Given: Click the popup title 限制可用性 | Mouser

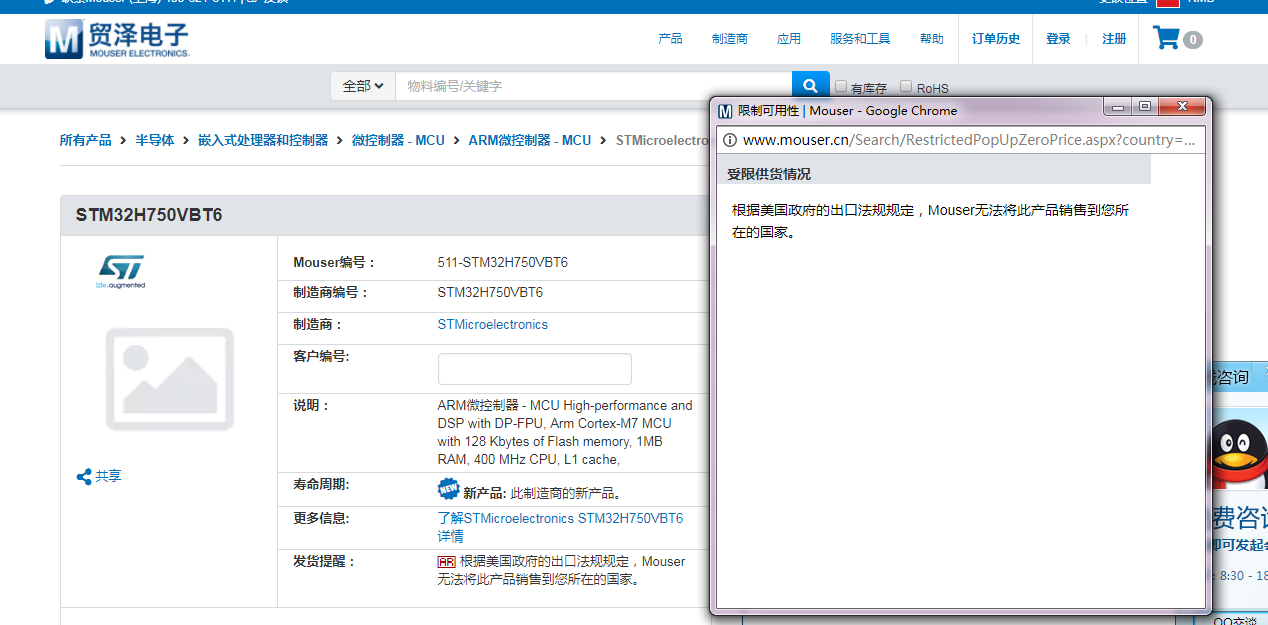Looking at the screenshot, I should [848, 111].
